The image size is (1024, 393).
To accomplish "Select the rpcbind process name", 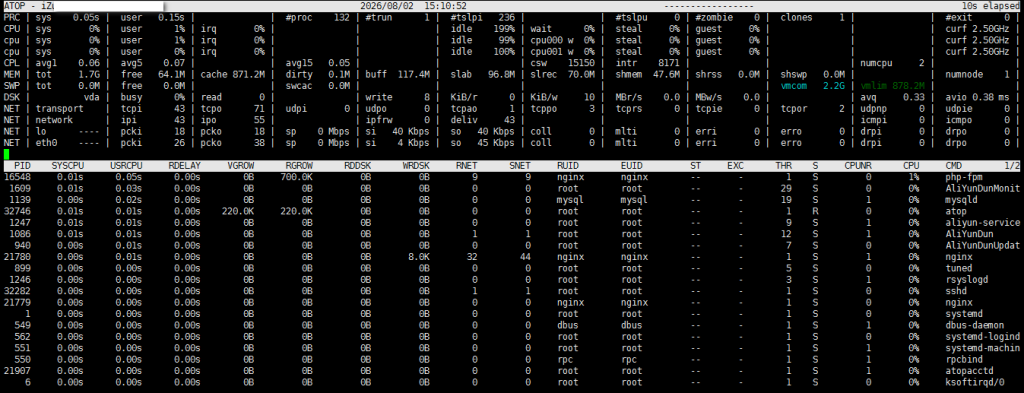I will pyautogui.click(x=963, y=360).
